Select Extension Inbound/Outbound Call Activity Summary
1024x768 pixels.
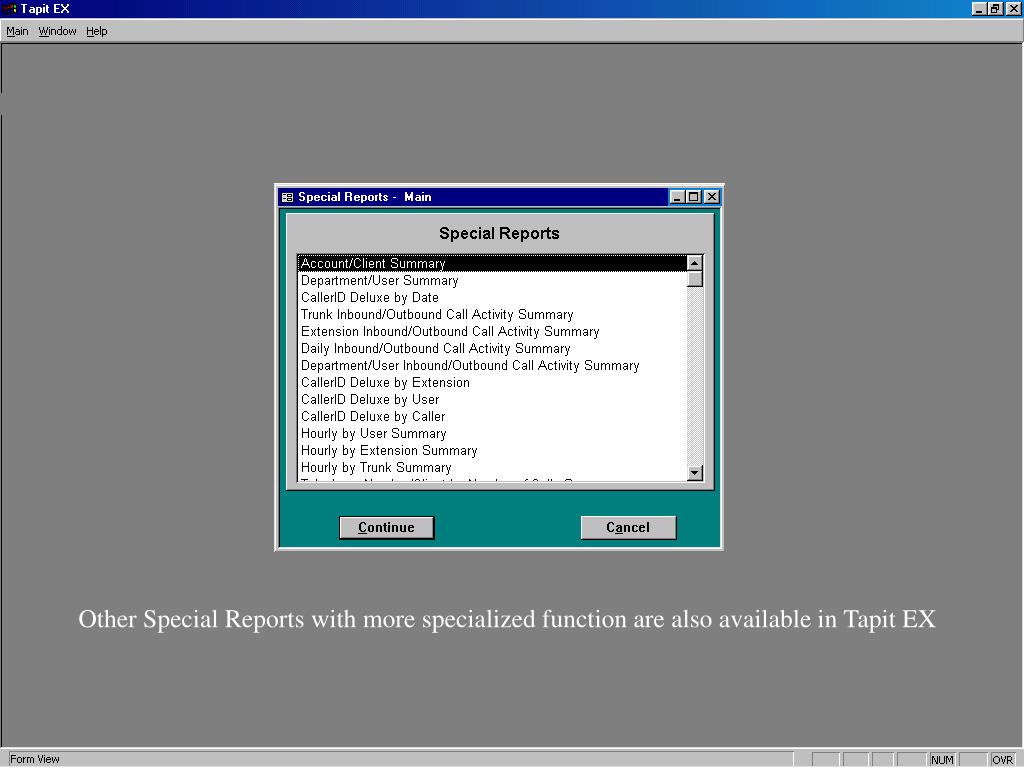click(x=492, y=332)
